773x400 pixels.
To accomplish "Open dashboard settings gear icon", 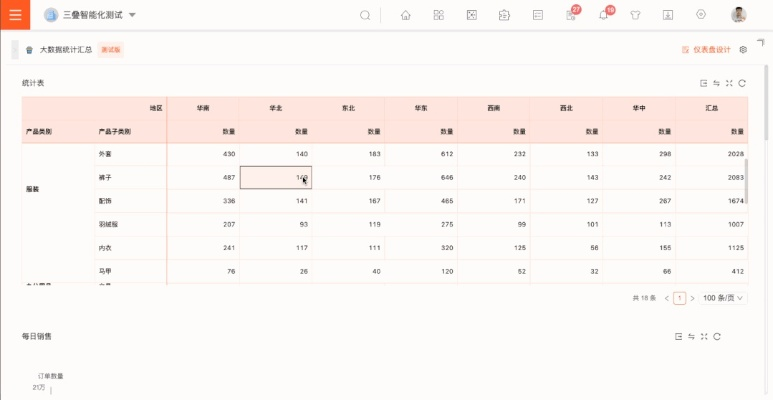I will coord(743,49).
